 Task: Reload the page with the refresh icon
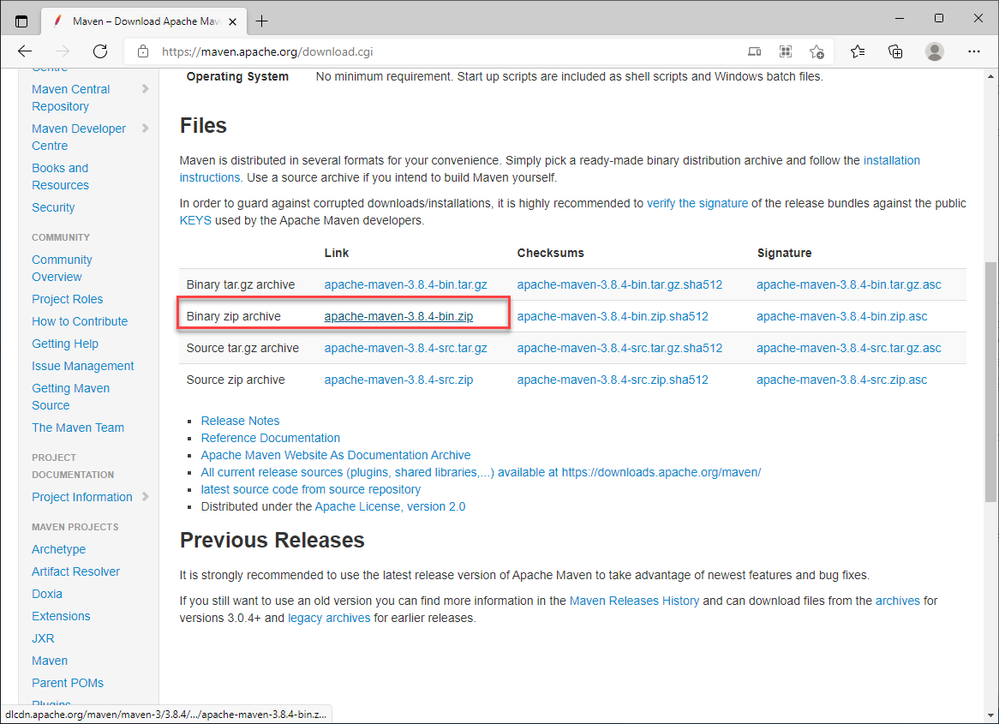(100, 52)
